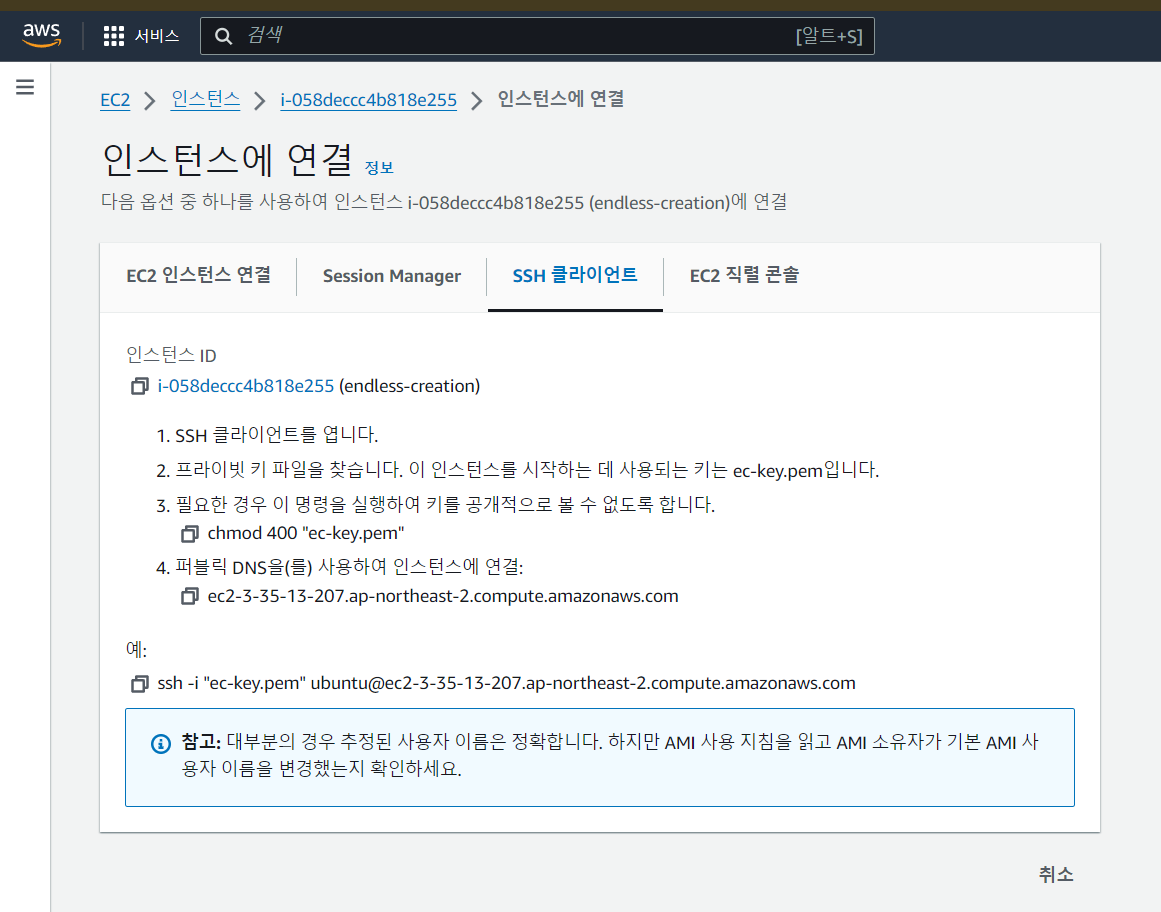Click the AWS logo home icon
Screen dimensions: 1161x912
41,36
